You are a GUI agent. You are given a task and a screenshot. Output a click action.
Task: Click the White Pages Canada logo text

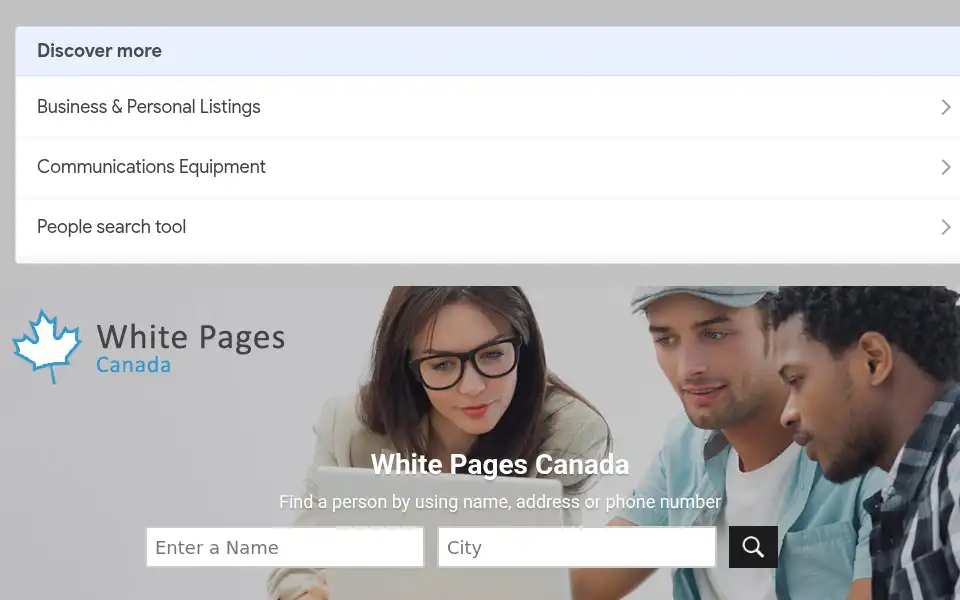tap(190, 348)
